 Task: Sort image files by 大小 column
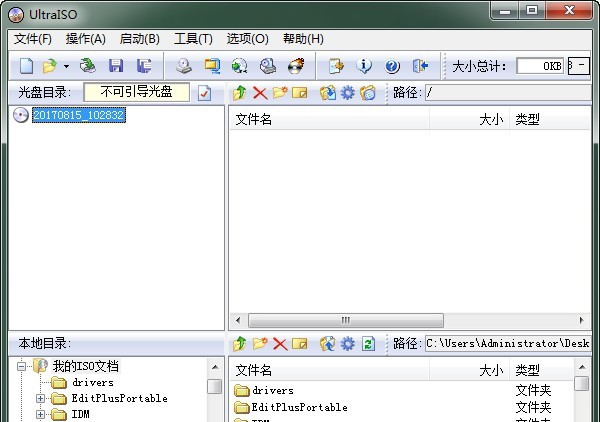(469, 119)
